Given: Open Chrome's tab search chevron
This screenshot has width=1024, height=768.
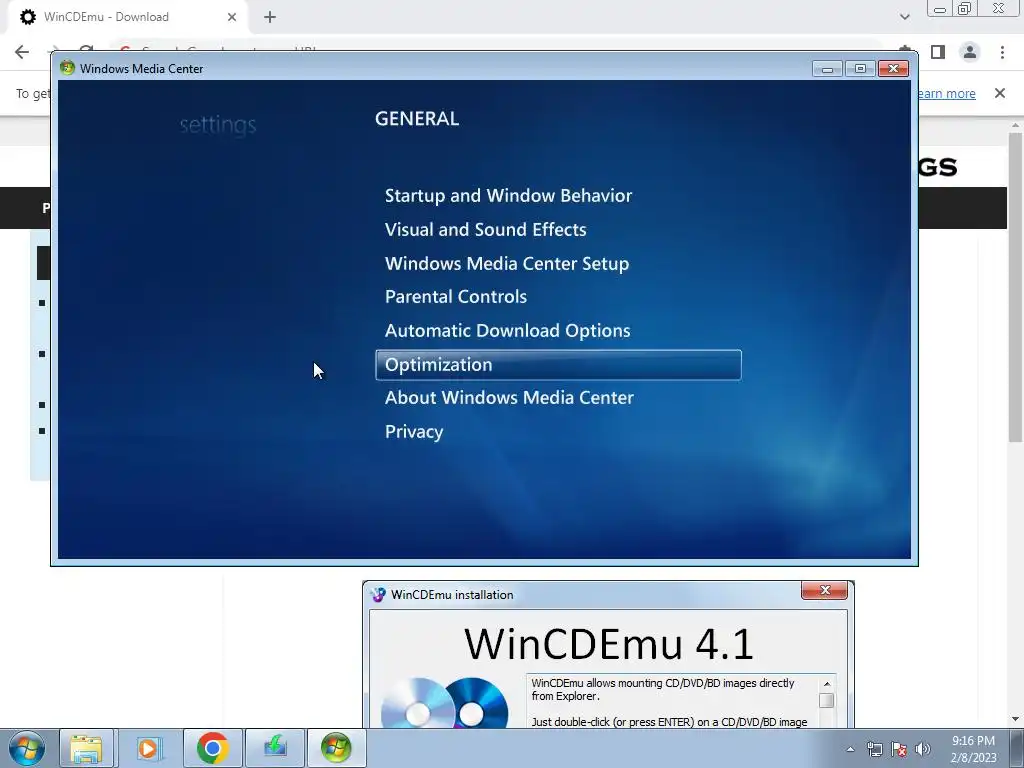Looking at the screenshot, I should point(904,17).
